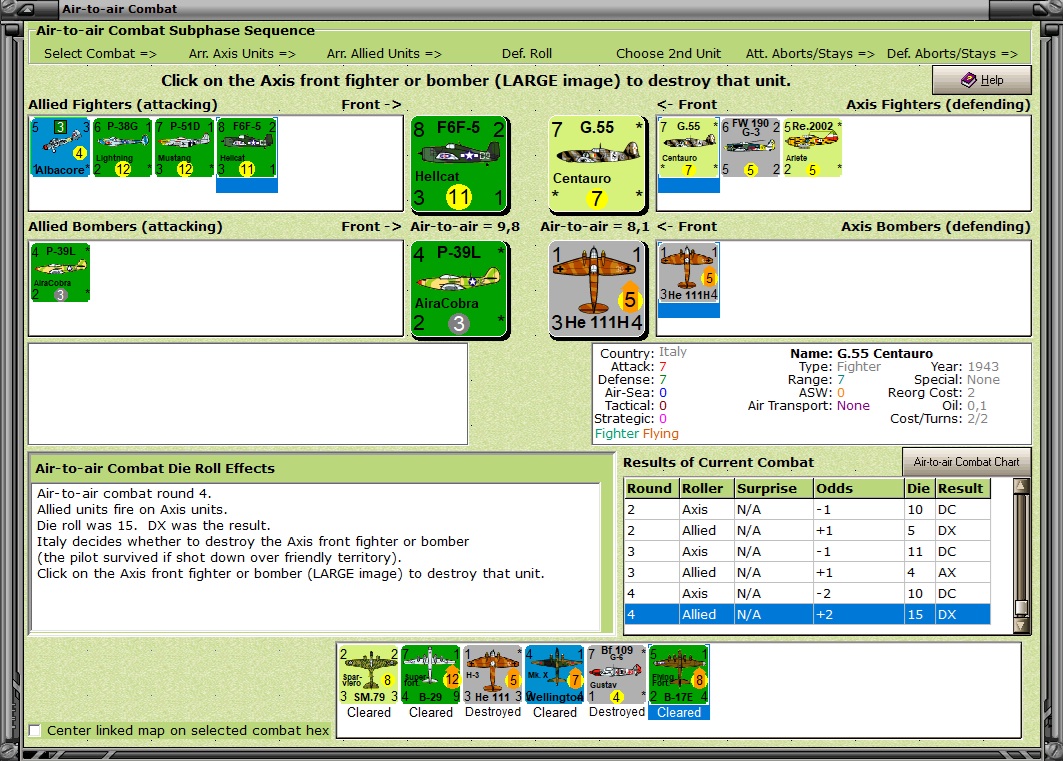Select round 2 Allied row with die 5
This screenshot has width=1063, height=761.
point(807,531)
